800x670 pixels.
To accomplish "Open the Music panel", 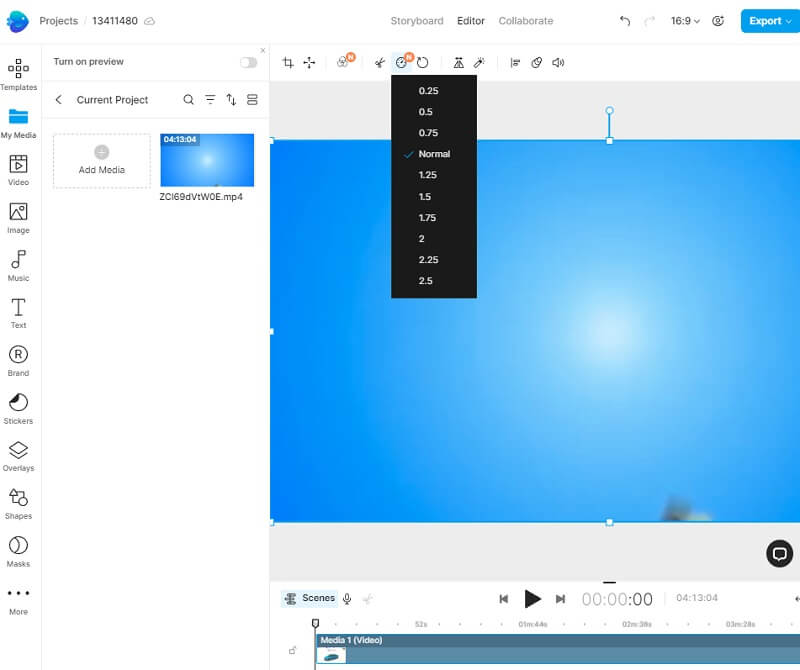I will pos(18,261).
